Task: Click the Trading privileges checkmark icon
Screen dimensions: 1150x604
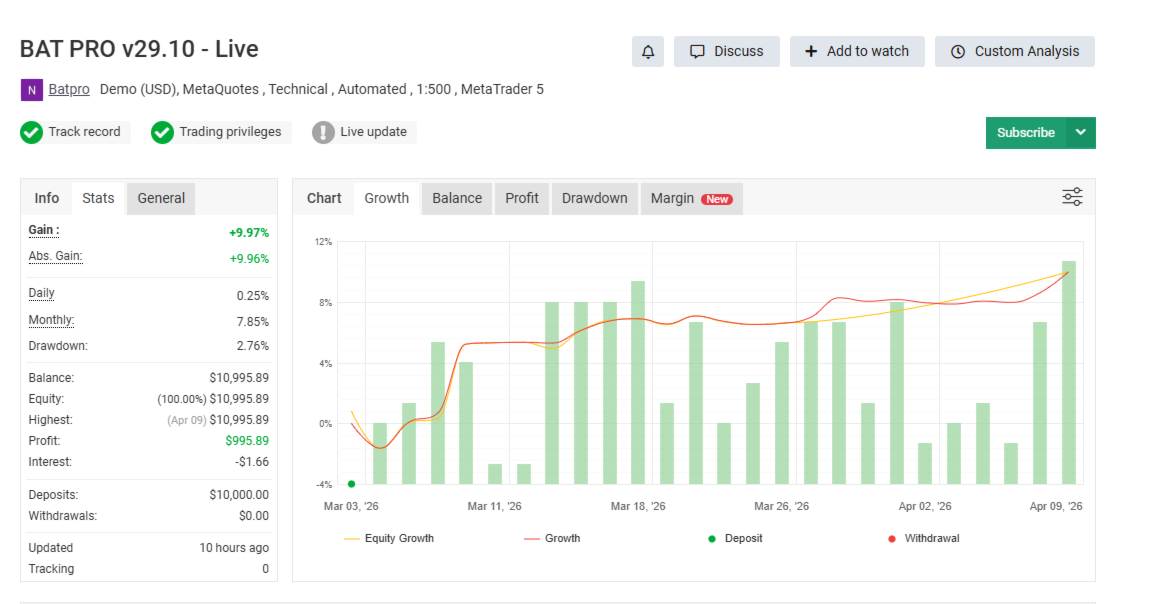Action: 163,132
